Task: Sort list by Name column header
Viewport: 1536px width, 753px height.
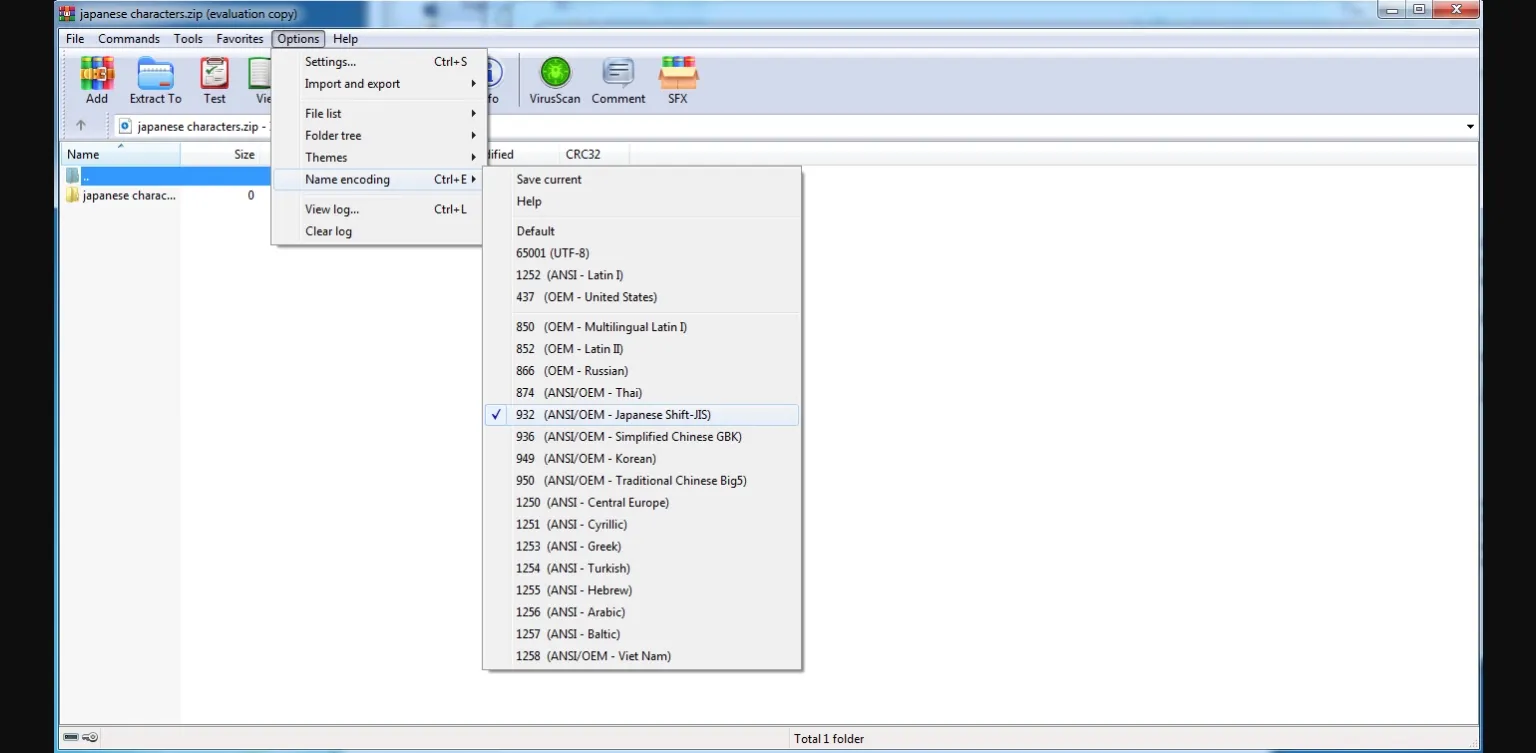Action: tap(83, 155)
